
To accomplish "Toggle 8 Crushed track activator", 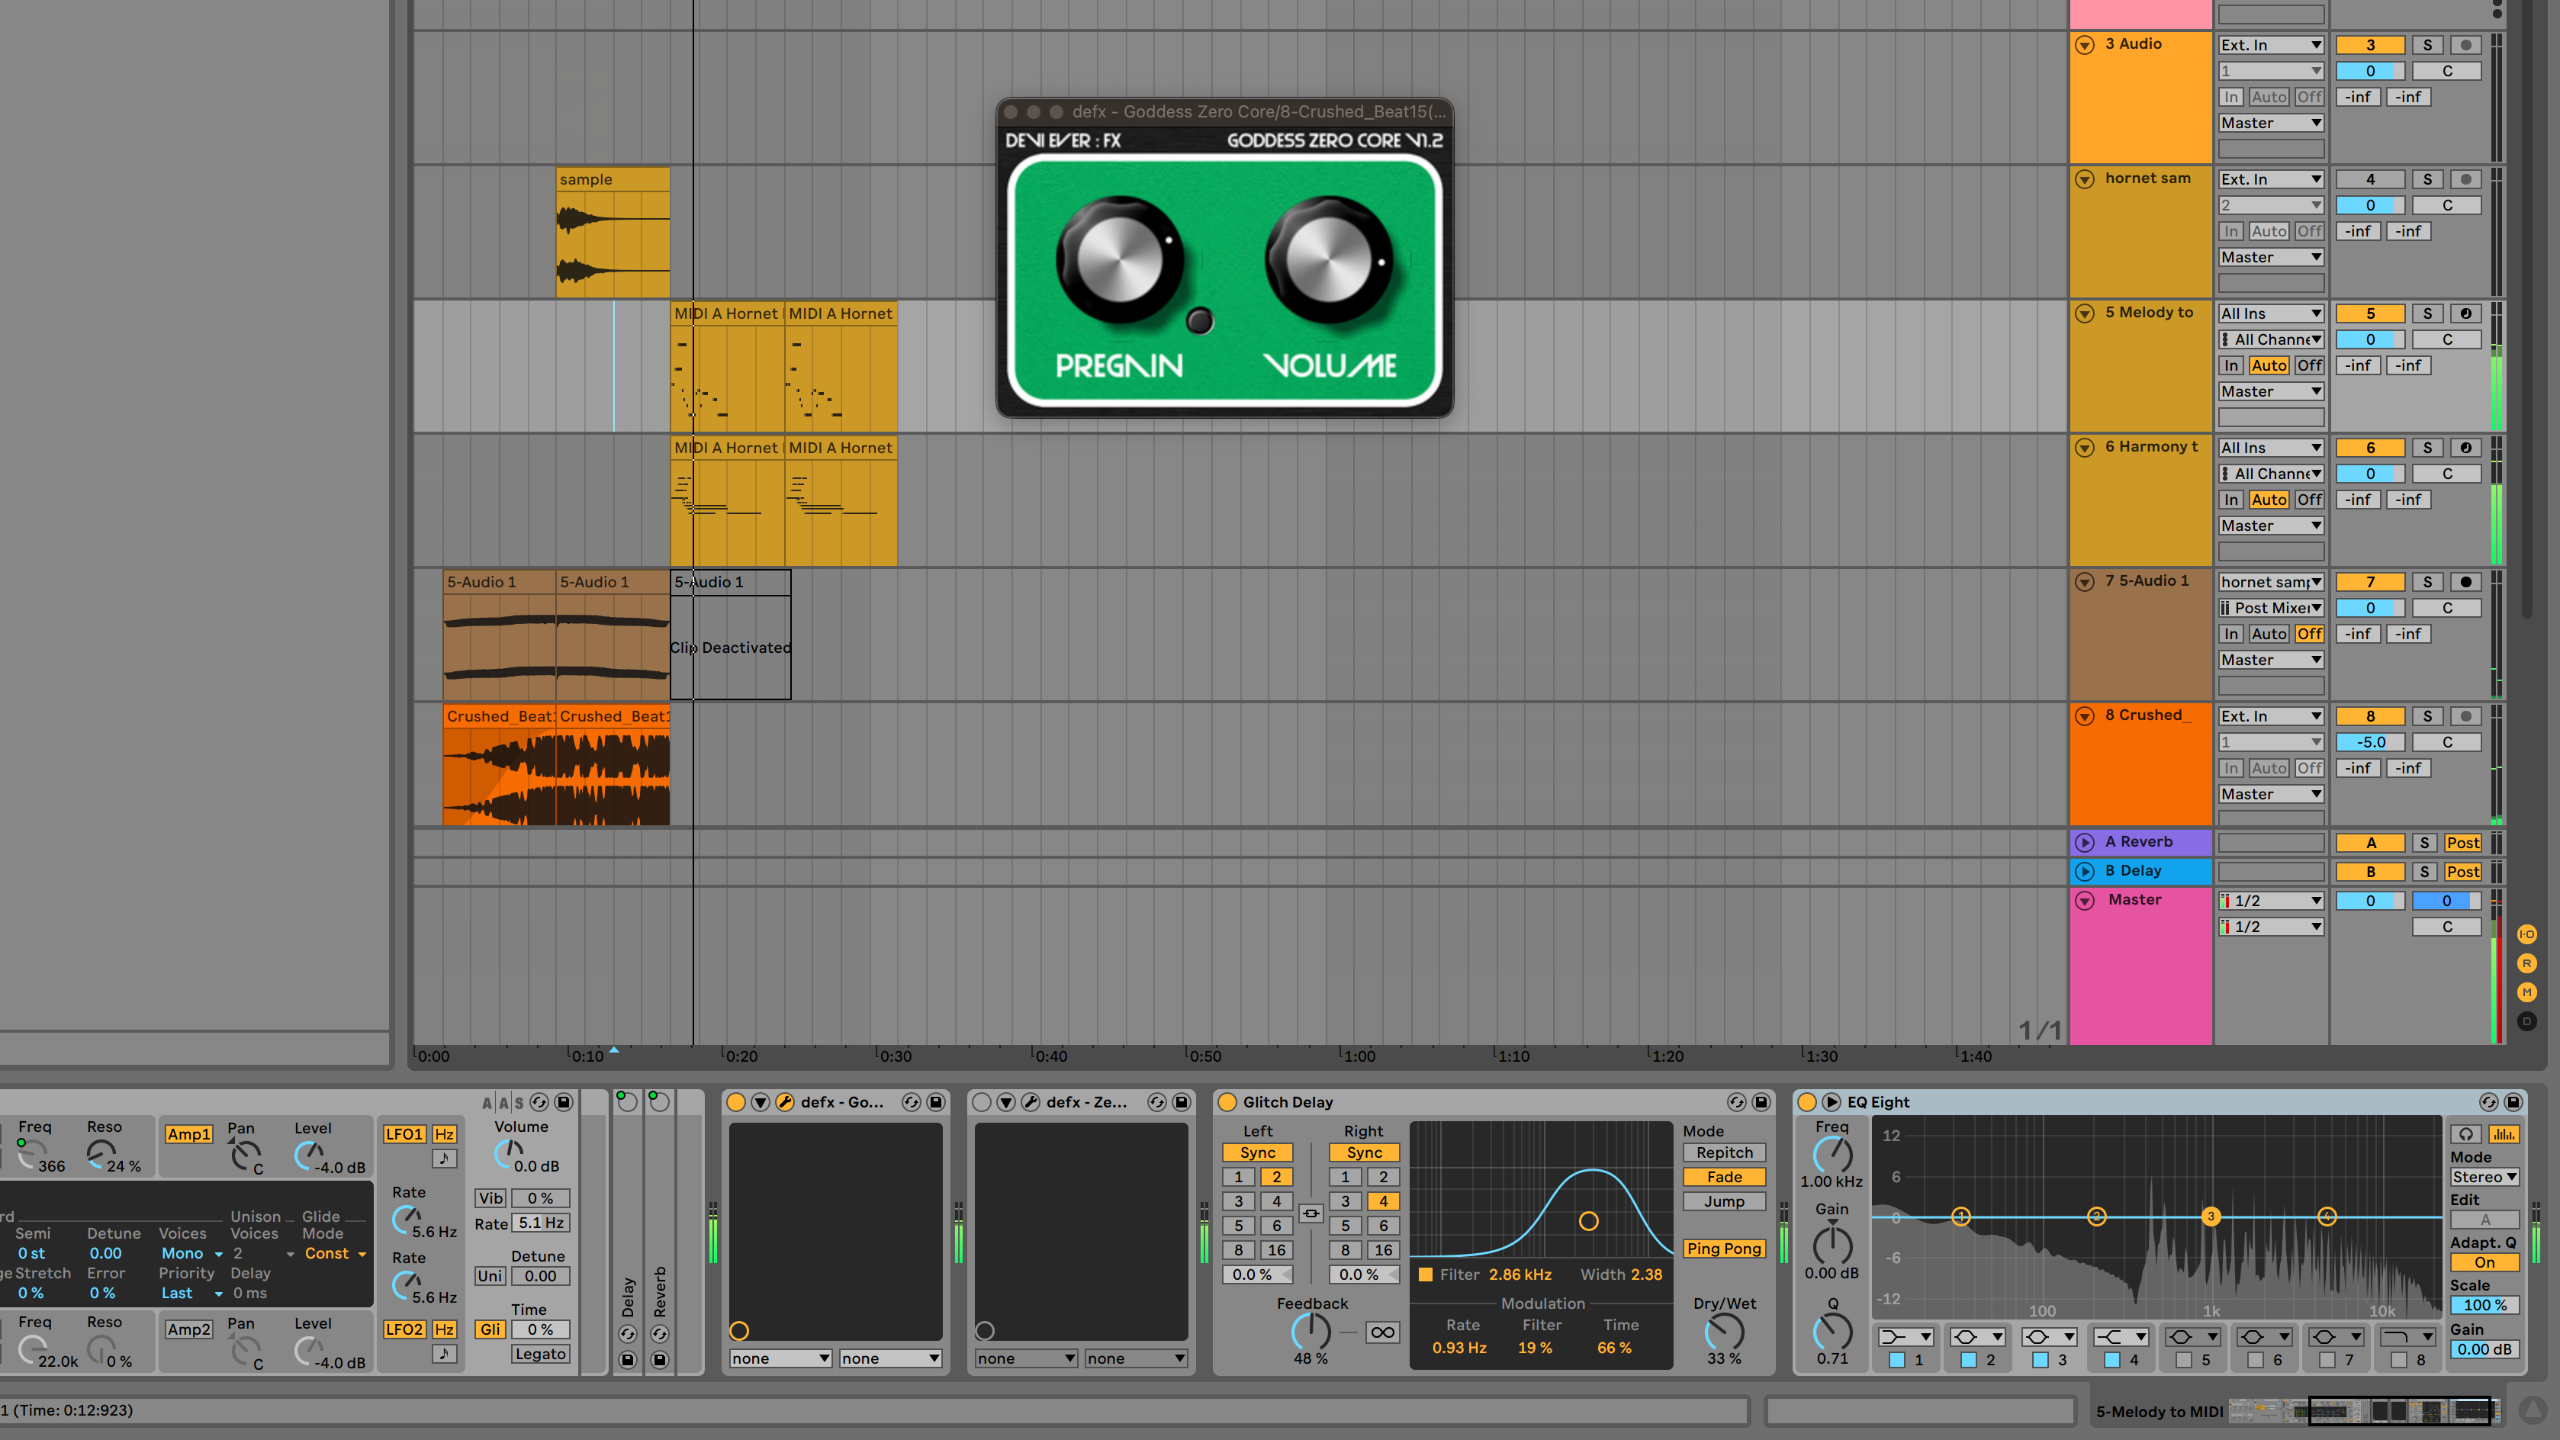I will (2370, 716).
